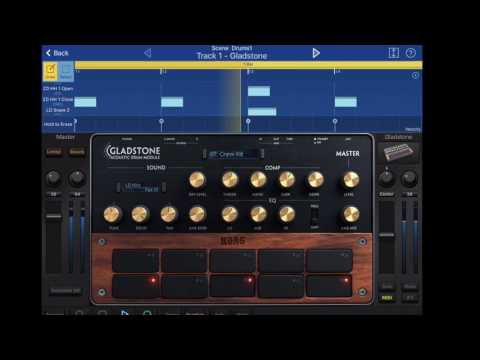The height and width of the screenshot is (360, 480).
Task: Select the Select tool beside Draw
Action: (66, 71)
